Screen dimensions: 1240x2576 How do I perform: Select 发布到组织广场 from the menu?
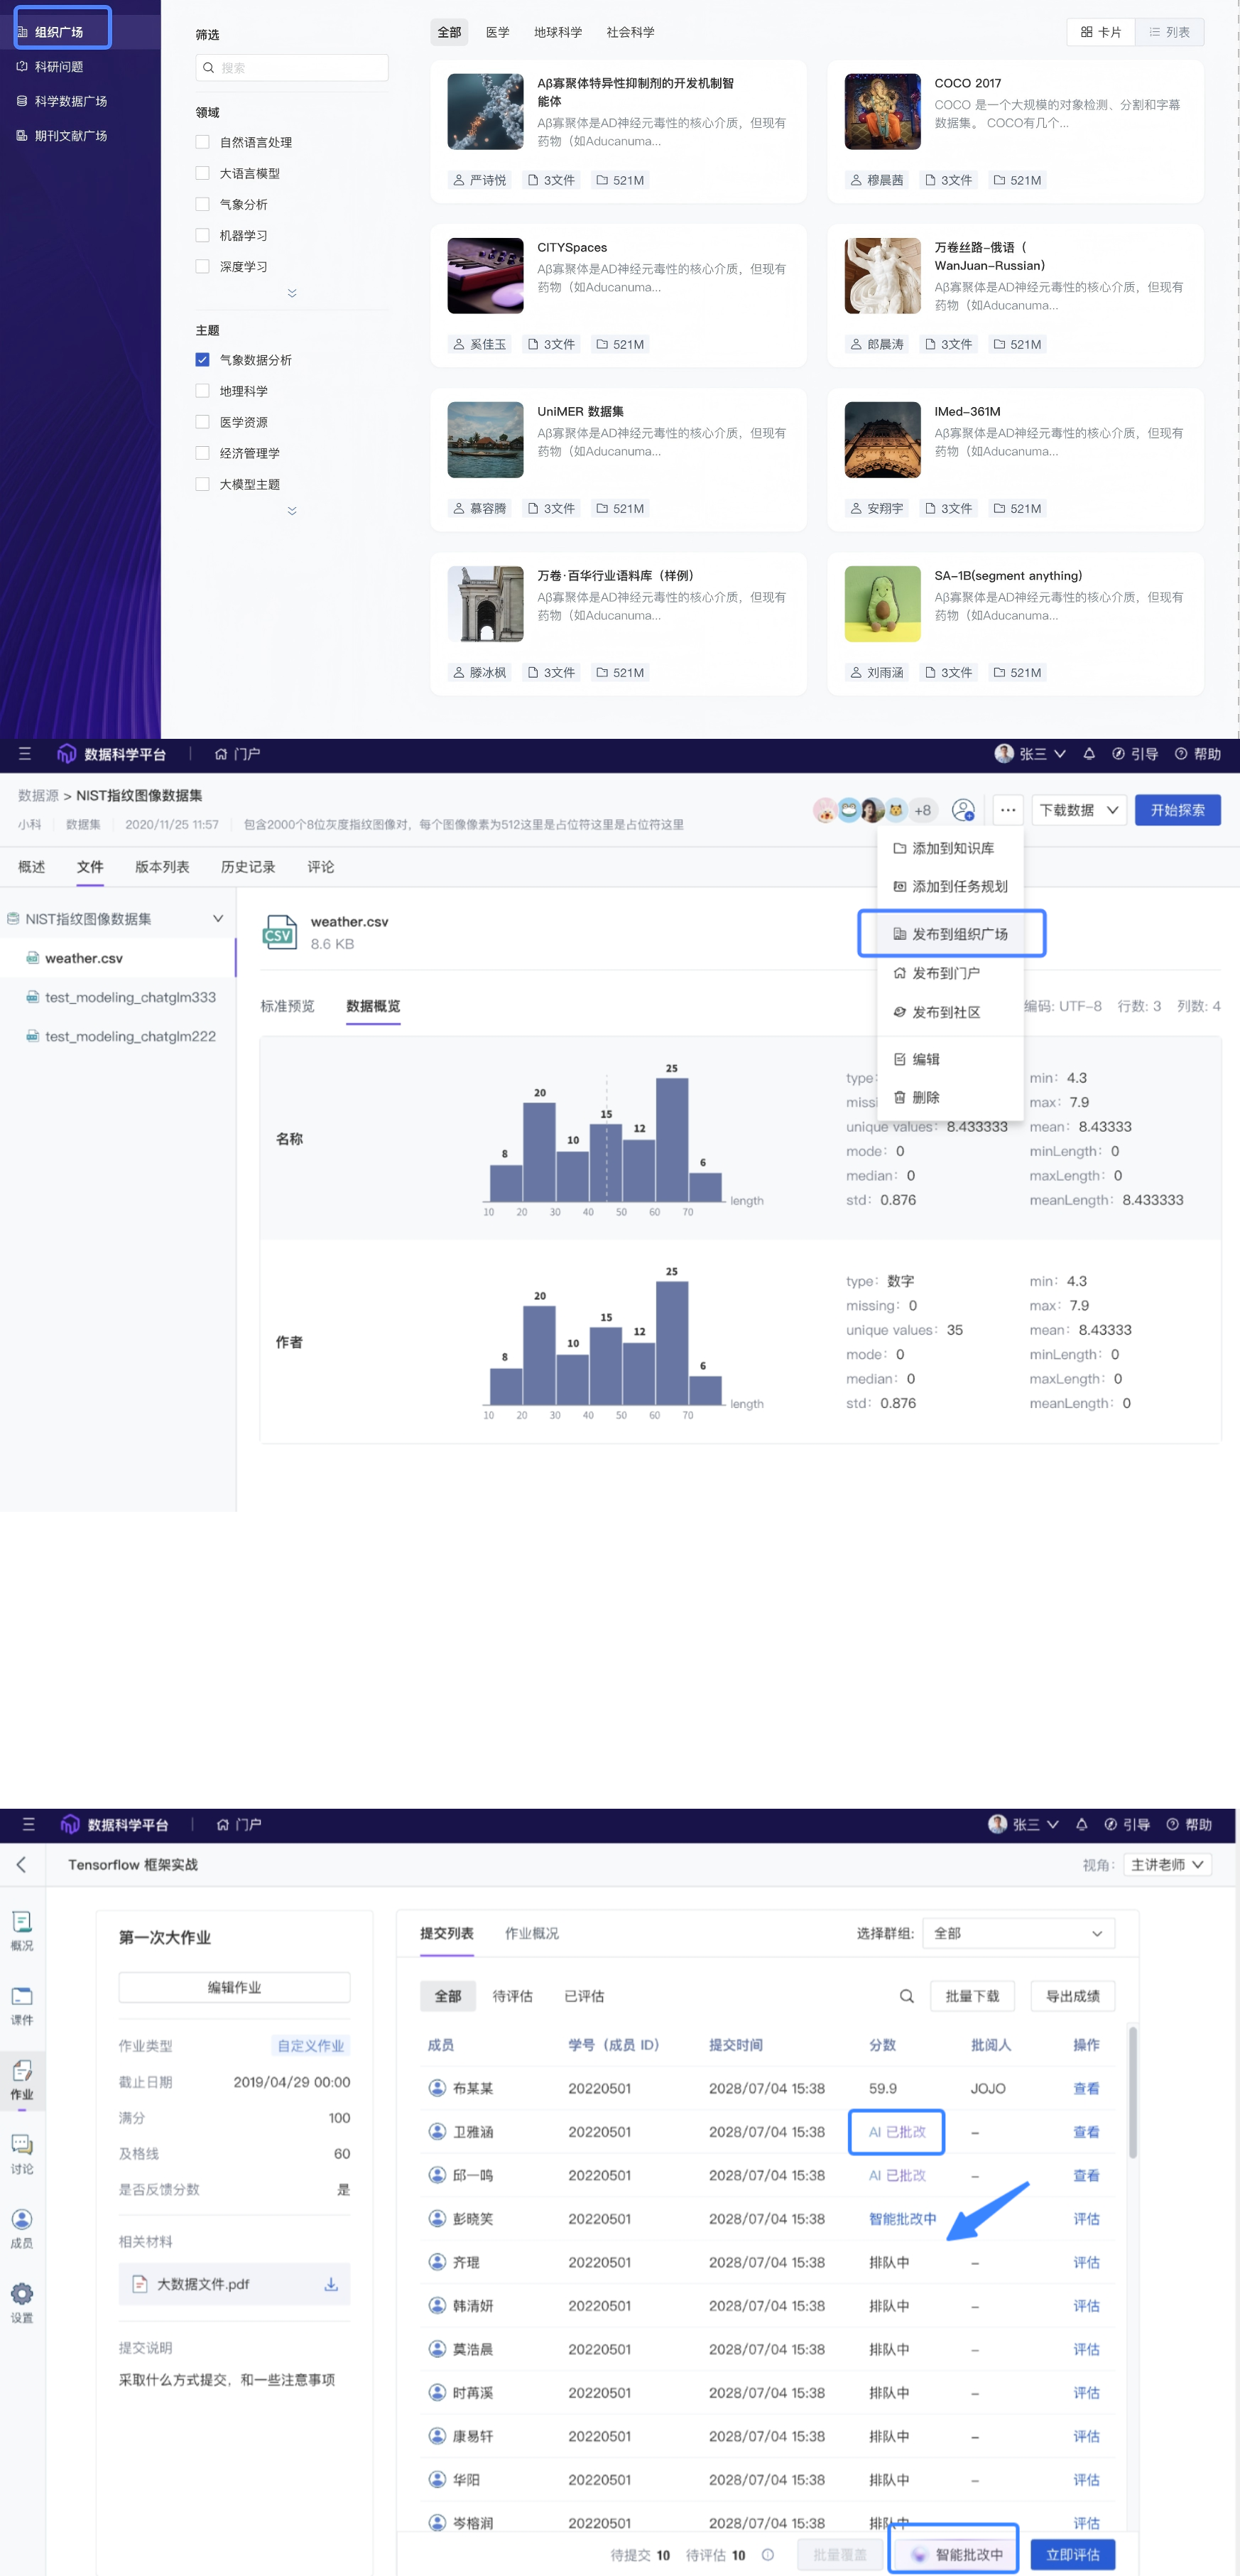951,934
